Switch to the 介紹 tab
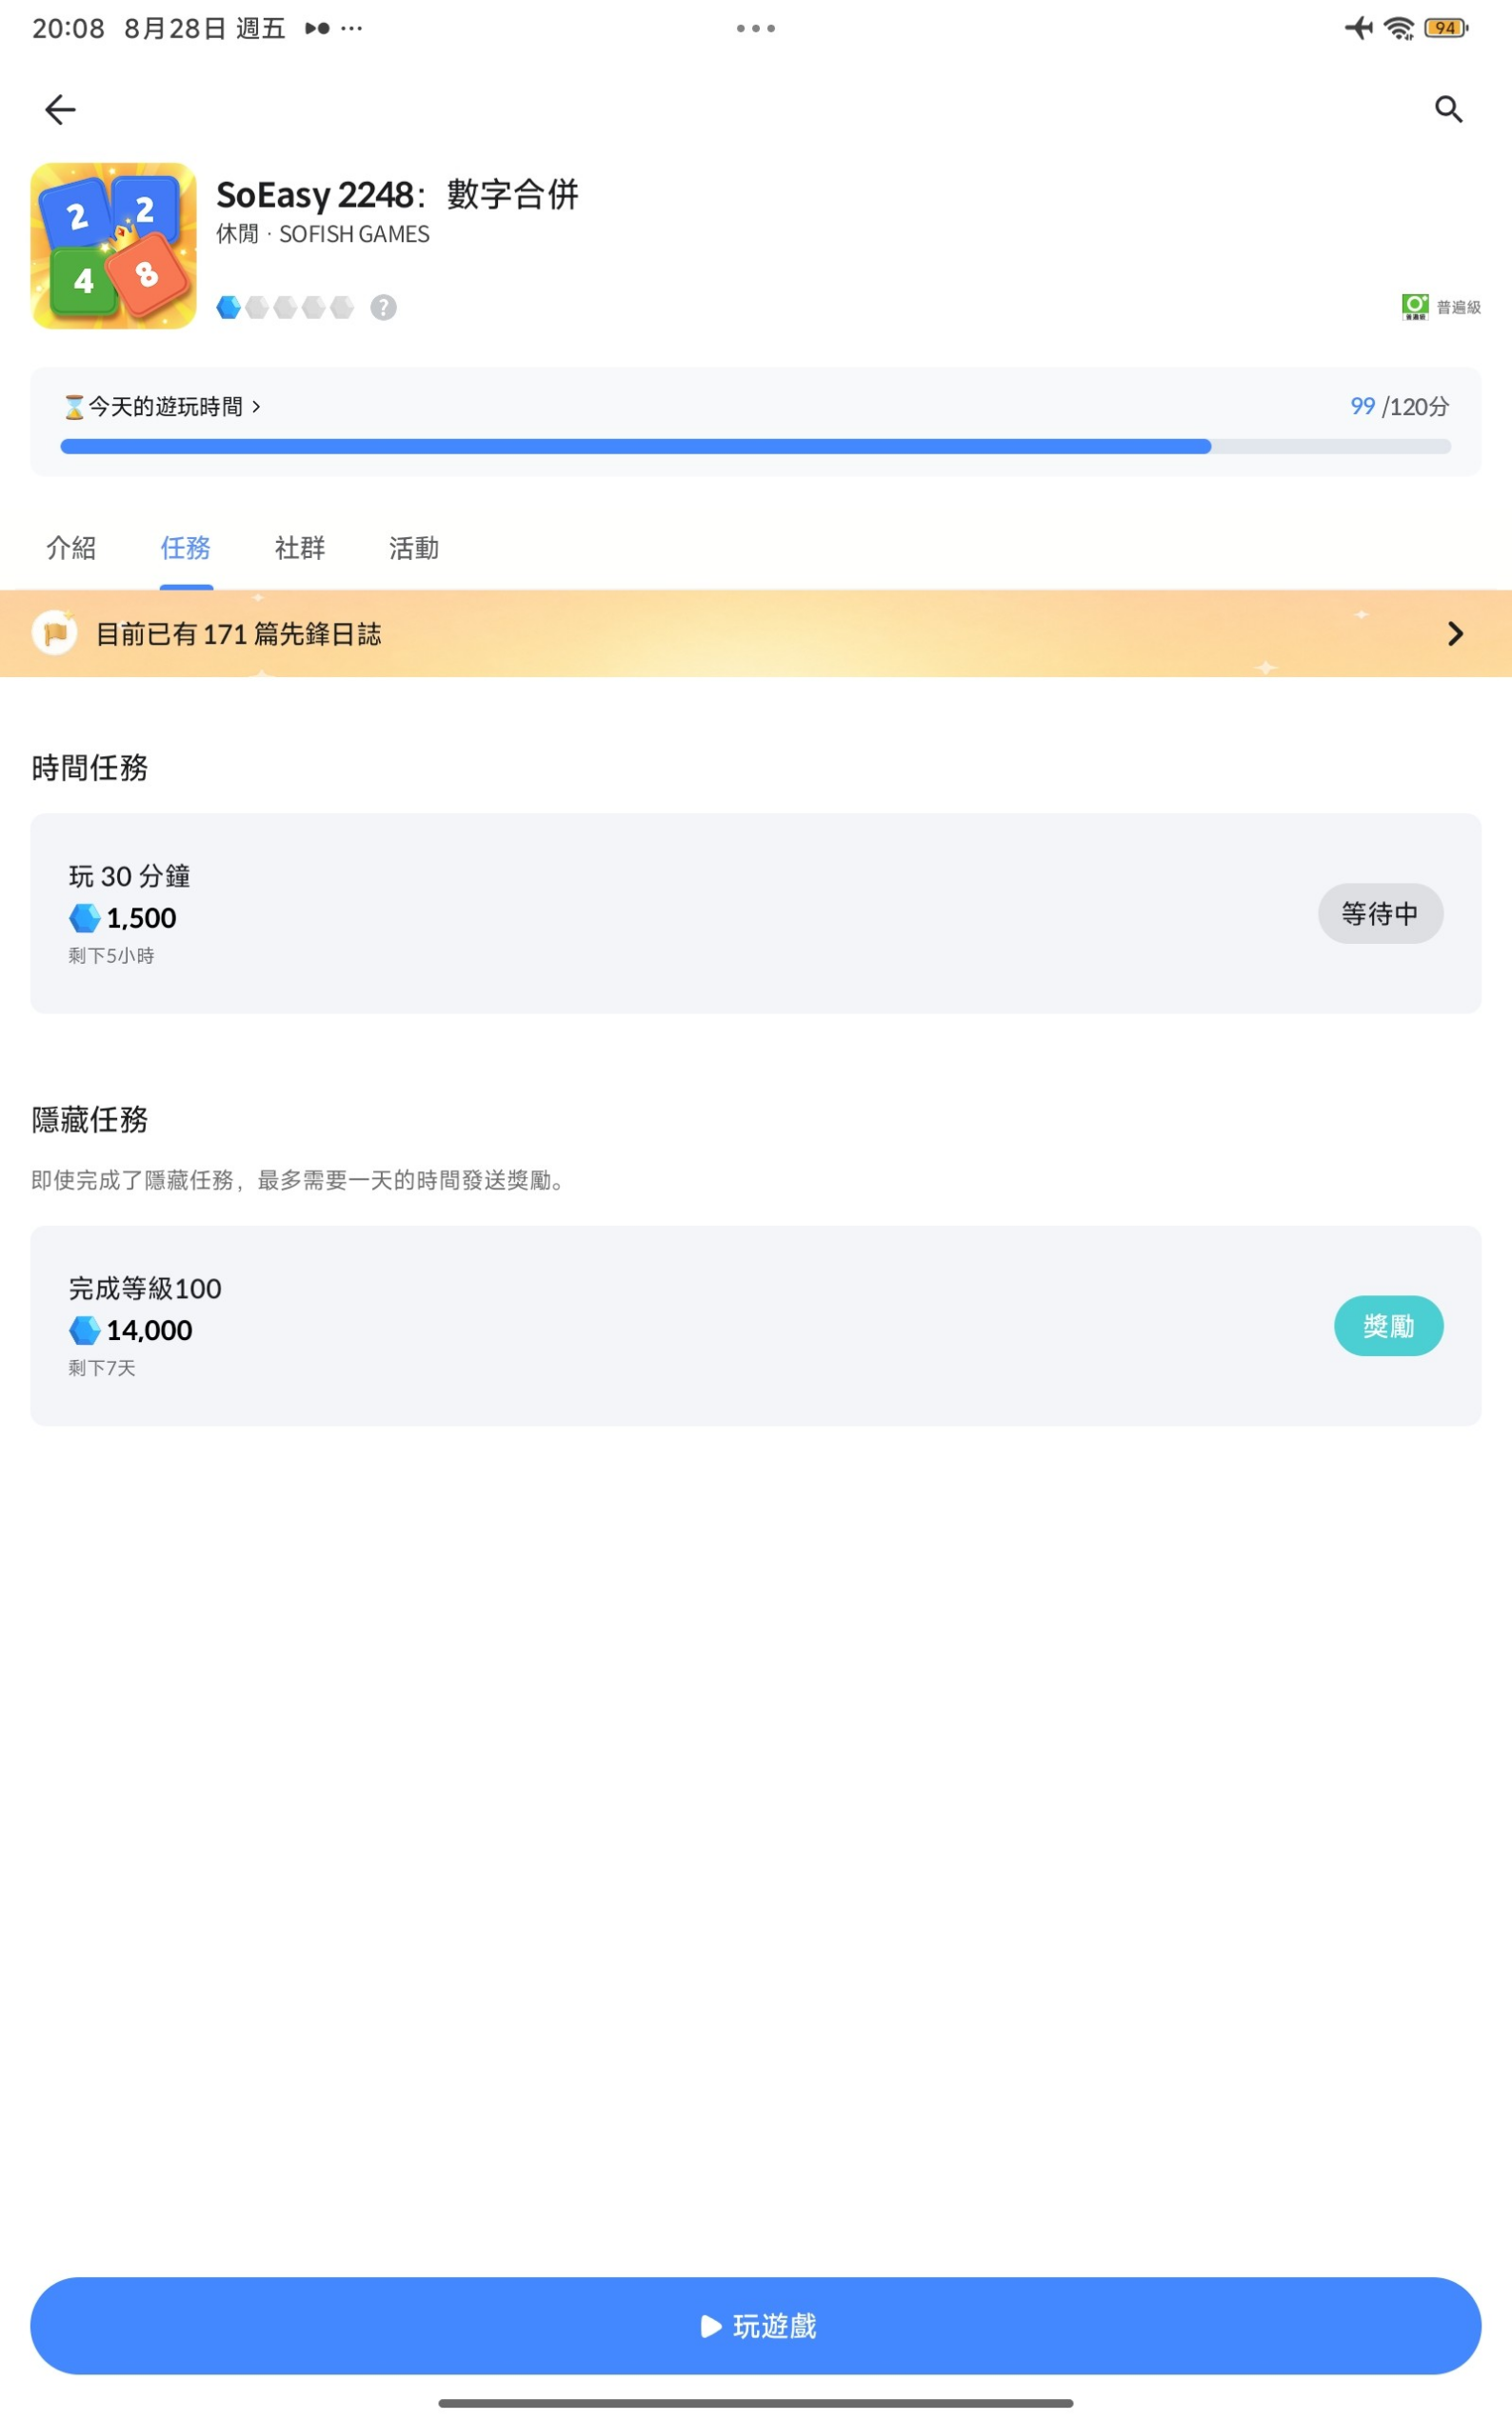1512x2421 pixels. 71,548
